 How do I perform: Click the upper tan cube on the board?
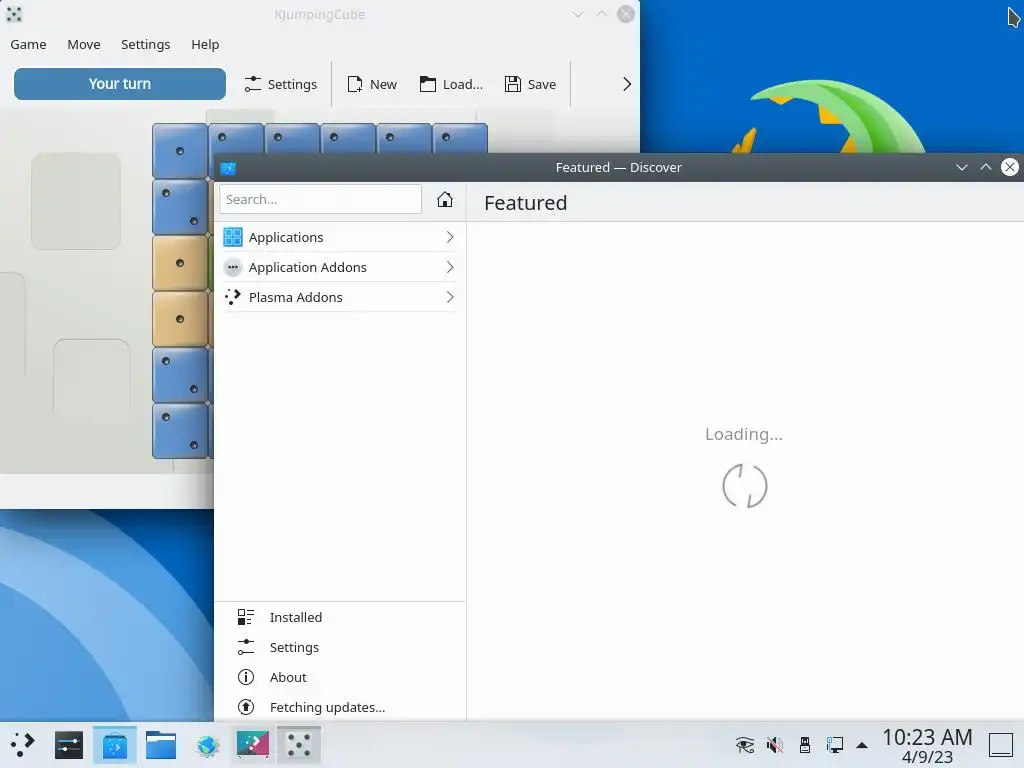pyautogui.click(x=180, y=263)
